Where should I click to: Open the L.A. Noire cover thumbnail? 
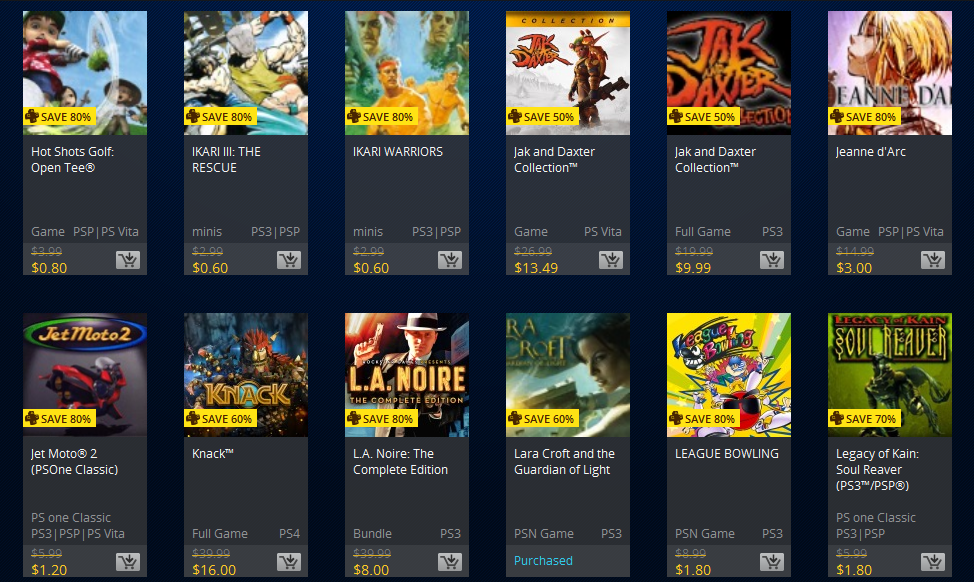click(407, 375)
